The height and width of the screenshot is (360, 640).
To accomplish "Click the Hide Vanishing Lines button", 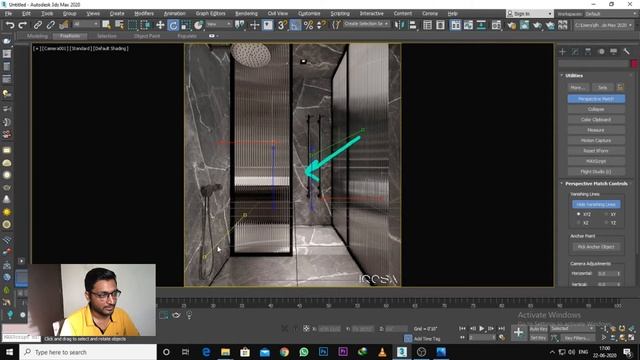I will [596, 204].
